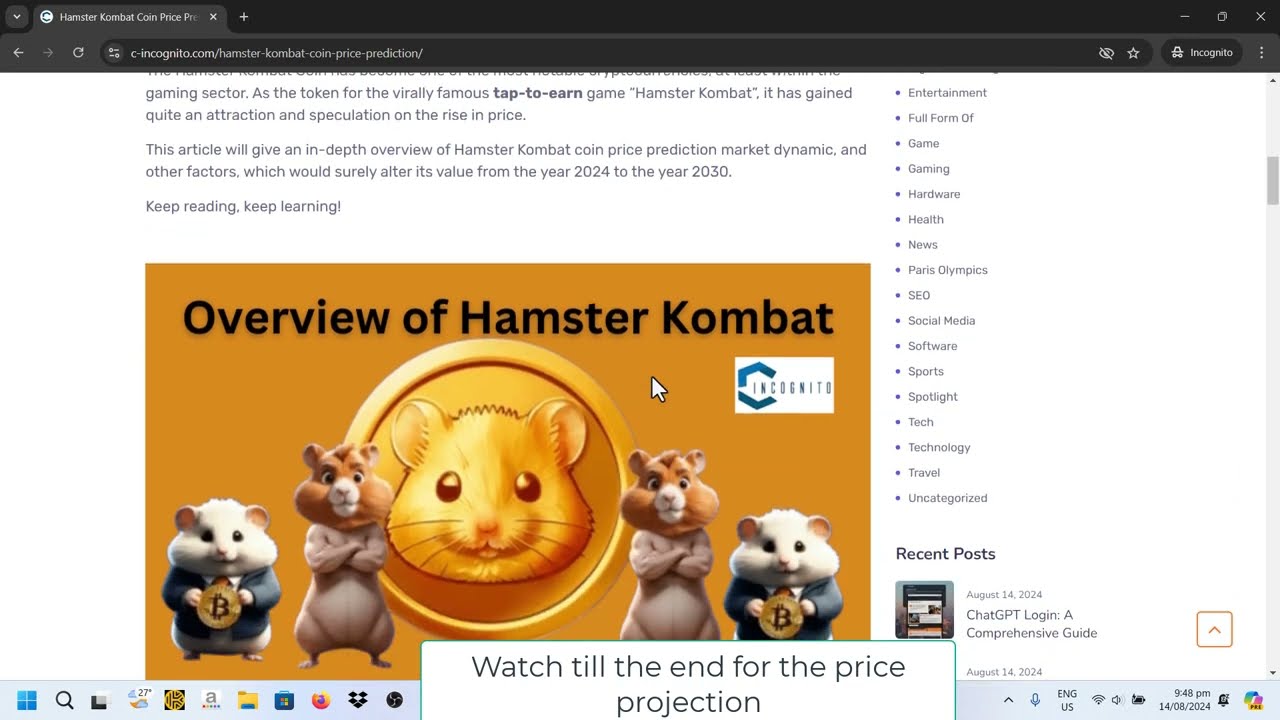
Task: Close the Hamster Kombat Coin tab
Action: (213, 17)
